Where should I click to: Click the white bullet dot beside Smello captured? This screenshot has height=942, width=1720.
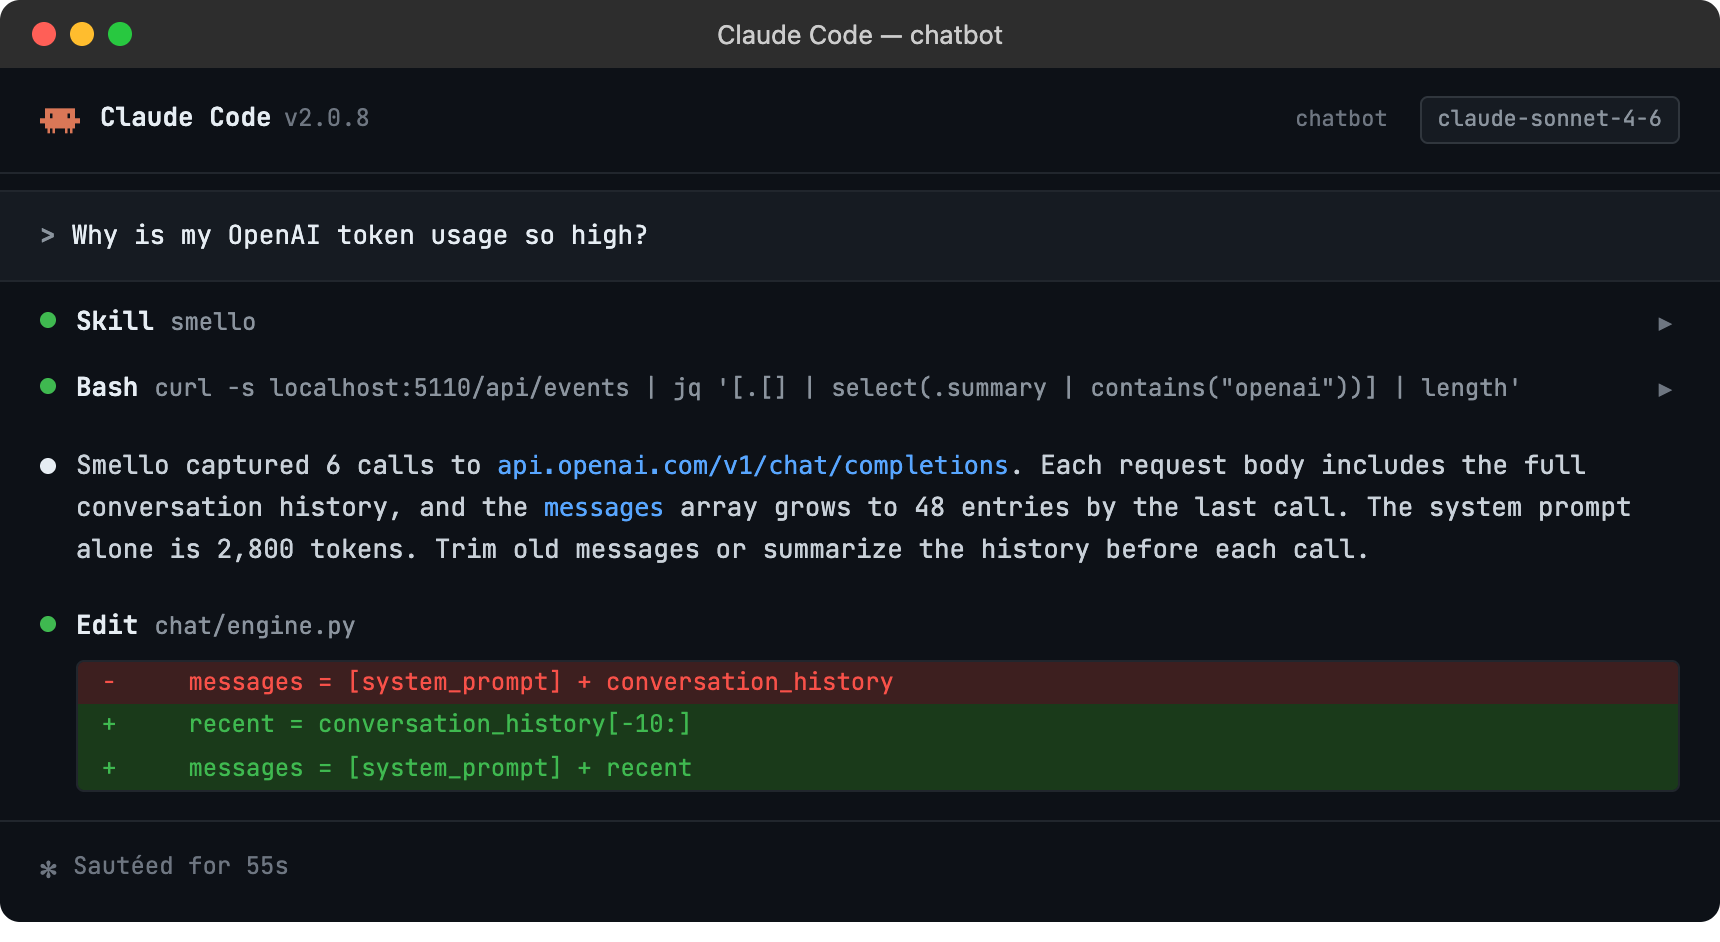(x=47, y=465)
